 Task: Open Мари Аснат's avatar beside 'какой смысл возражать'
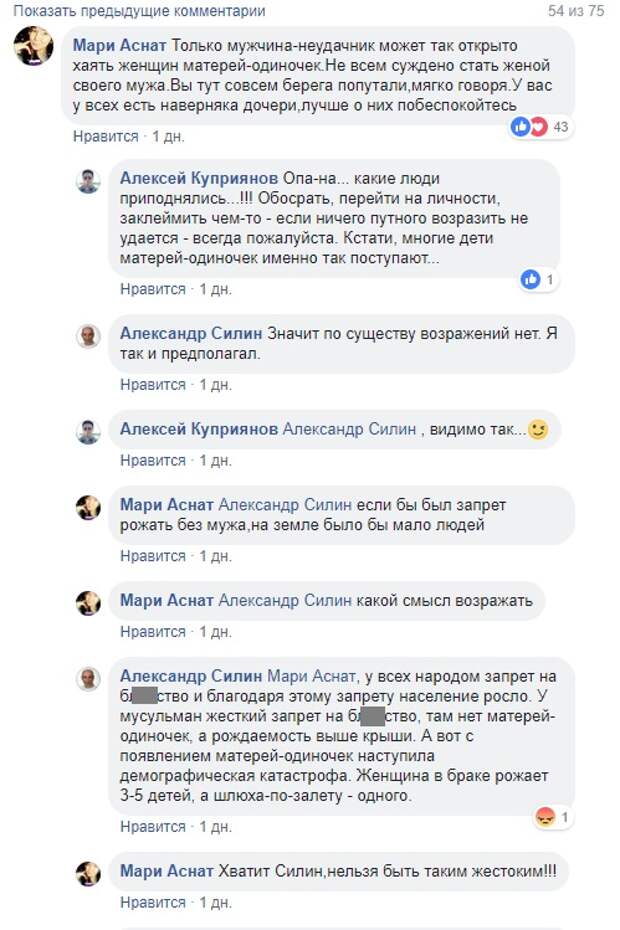88,603
